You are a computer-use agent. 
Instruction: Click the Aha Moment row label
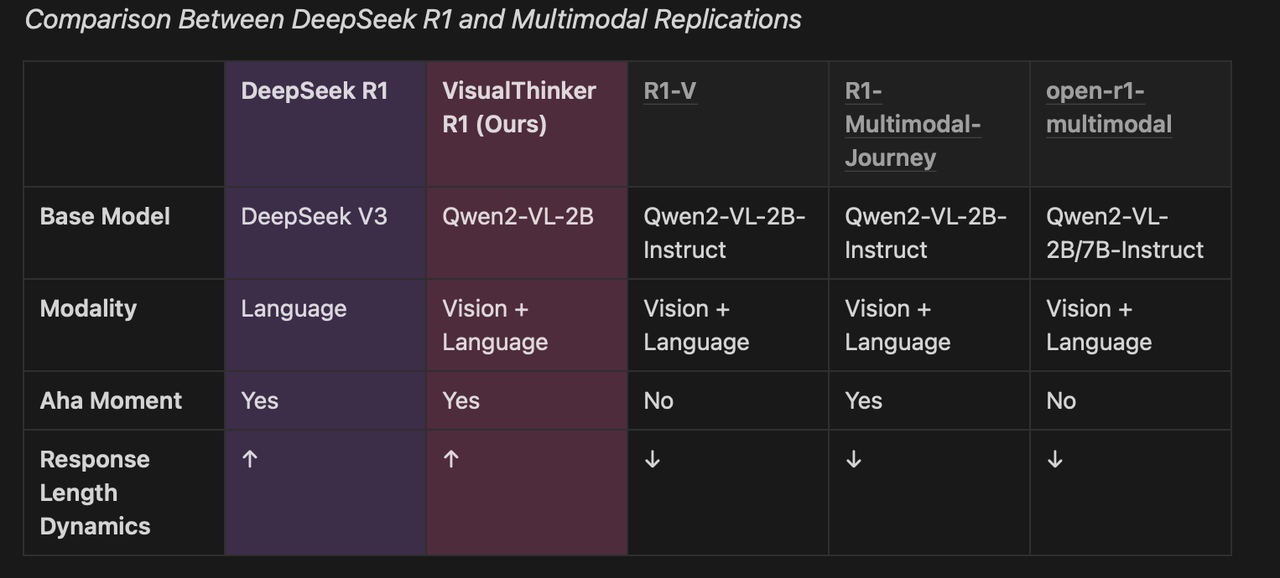[x=111, y=401]
